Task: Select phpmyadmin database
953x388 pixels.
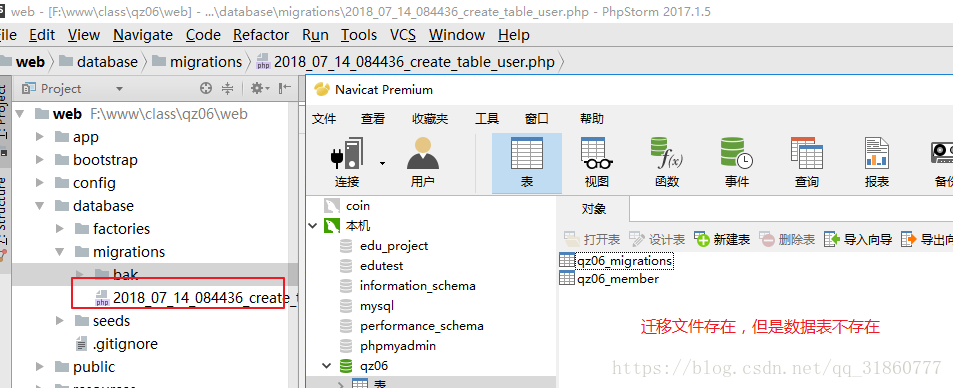Action: tap(398, 346)
